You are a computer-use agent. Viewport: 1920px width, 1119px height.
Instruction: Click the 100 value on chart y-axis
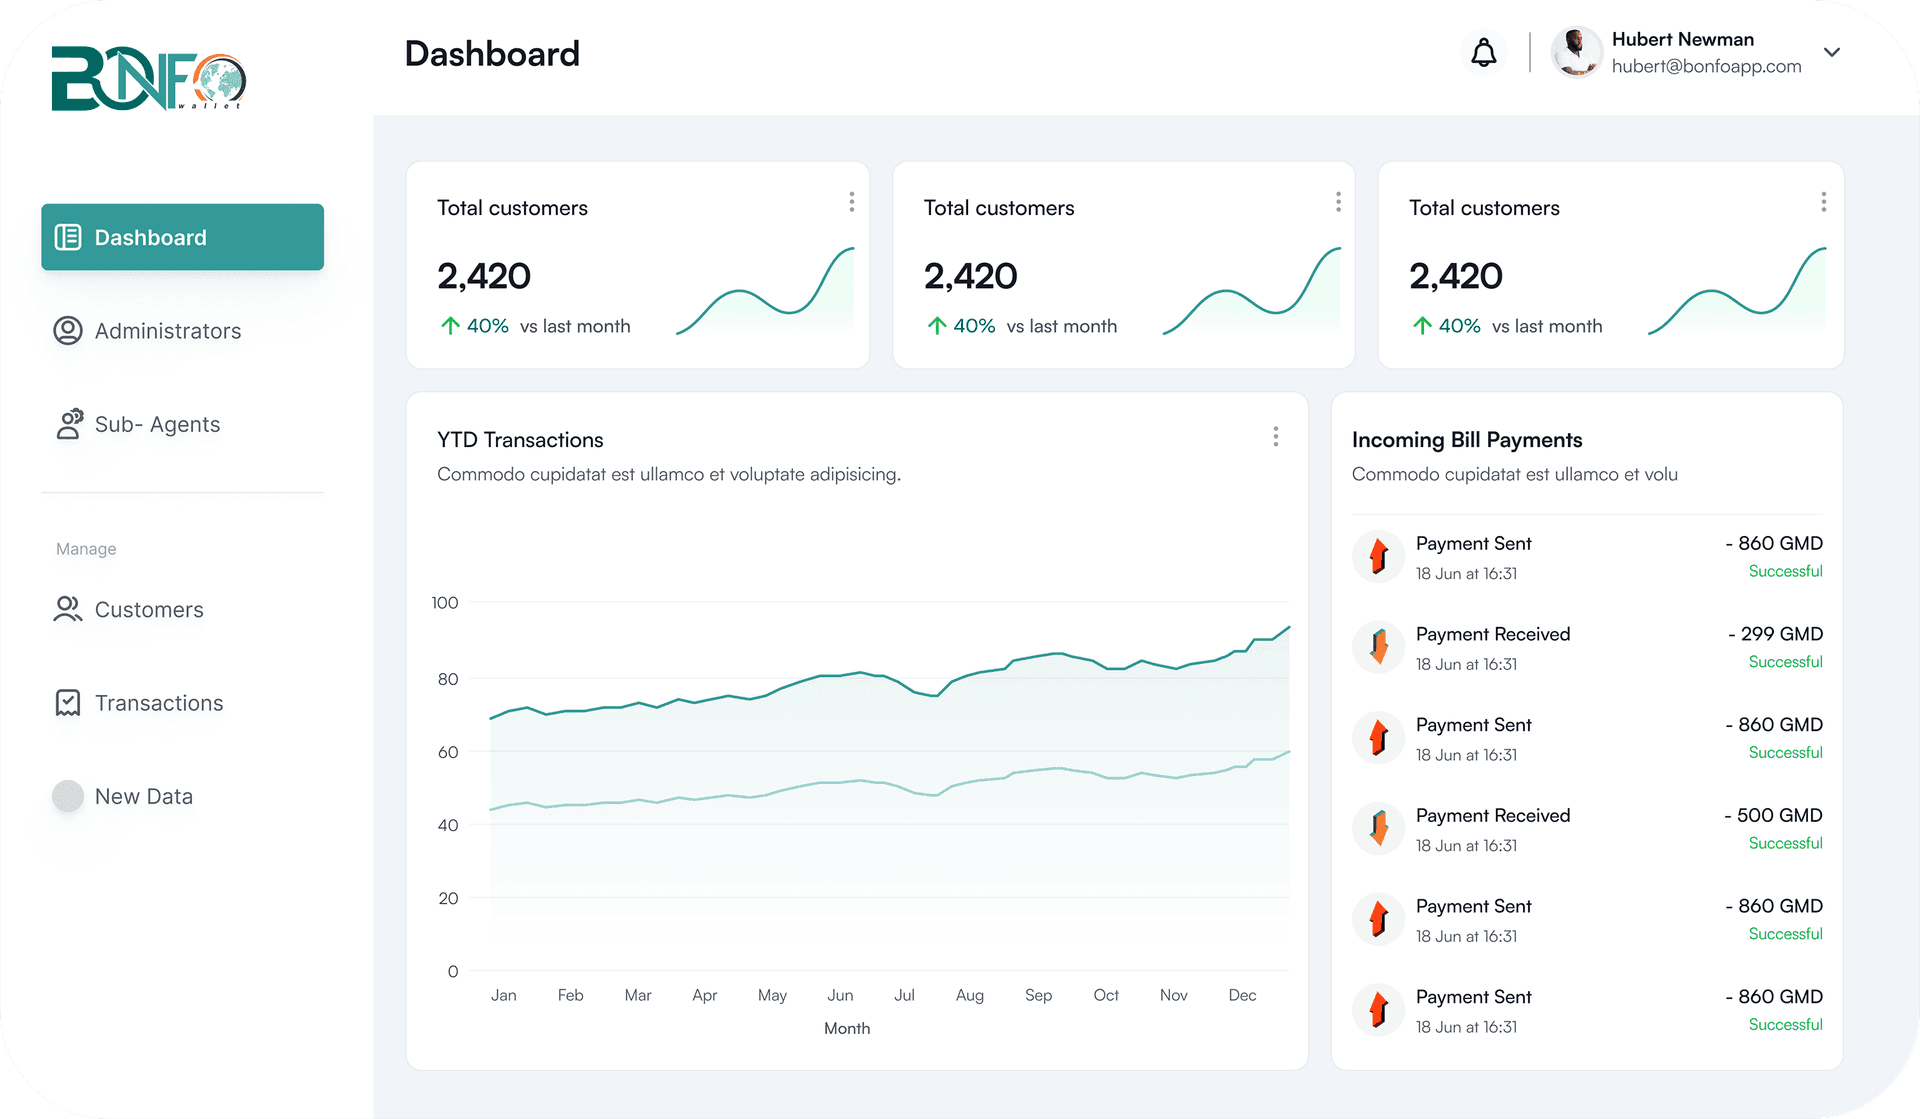(x=445, y=603)
